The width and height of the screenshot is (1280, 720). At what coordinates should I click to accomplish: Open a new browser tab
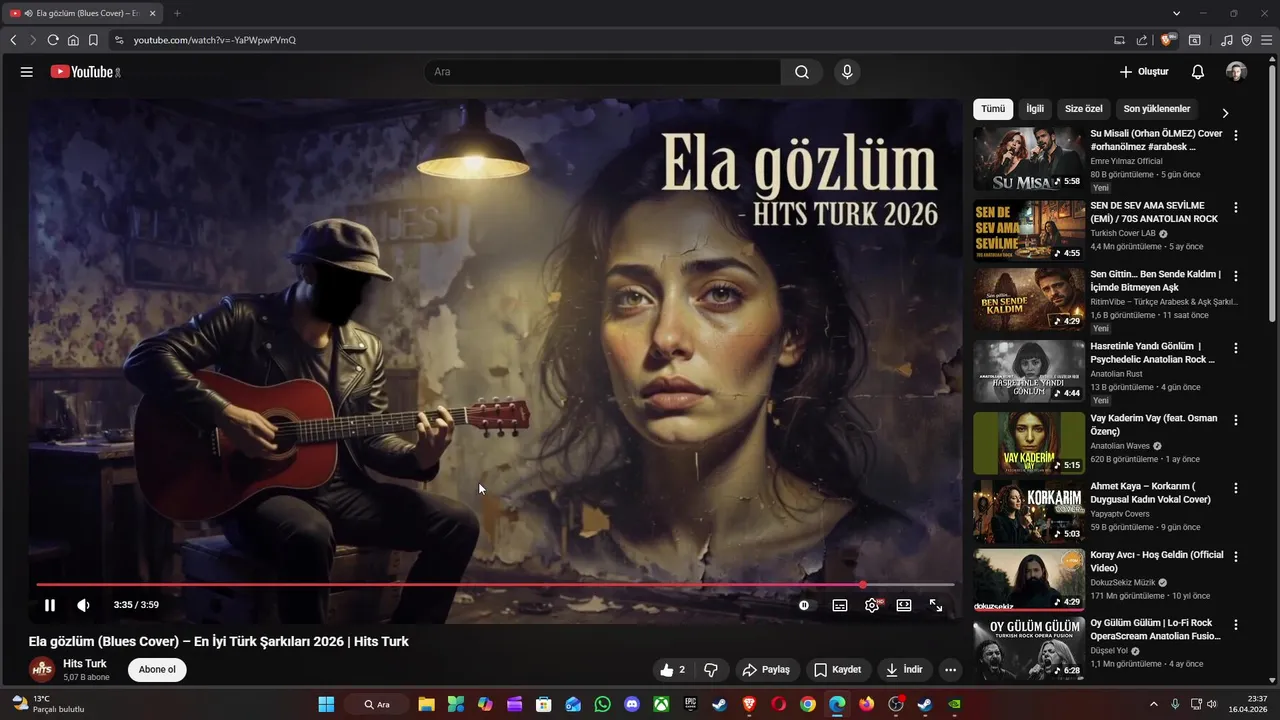(x=177, y=13)
